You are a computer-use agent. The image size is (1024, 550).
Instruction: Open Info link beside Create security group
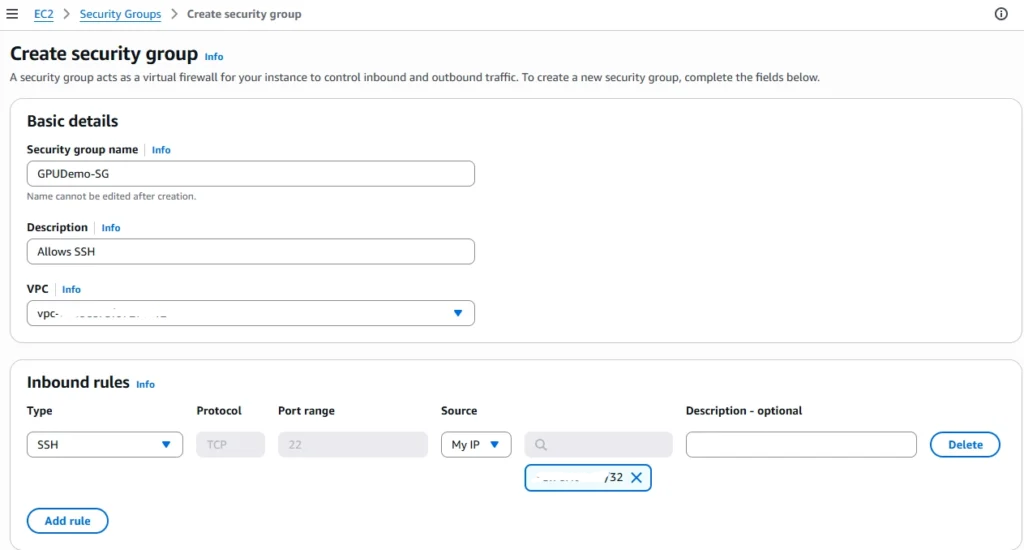214,57
